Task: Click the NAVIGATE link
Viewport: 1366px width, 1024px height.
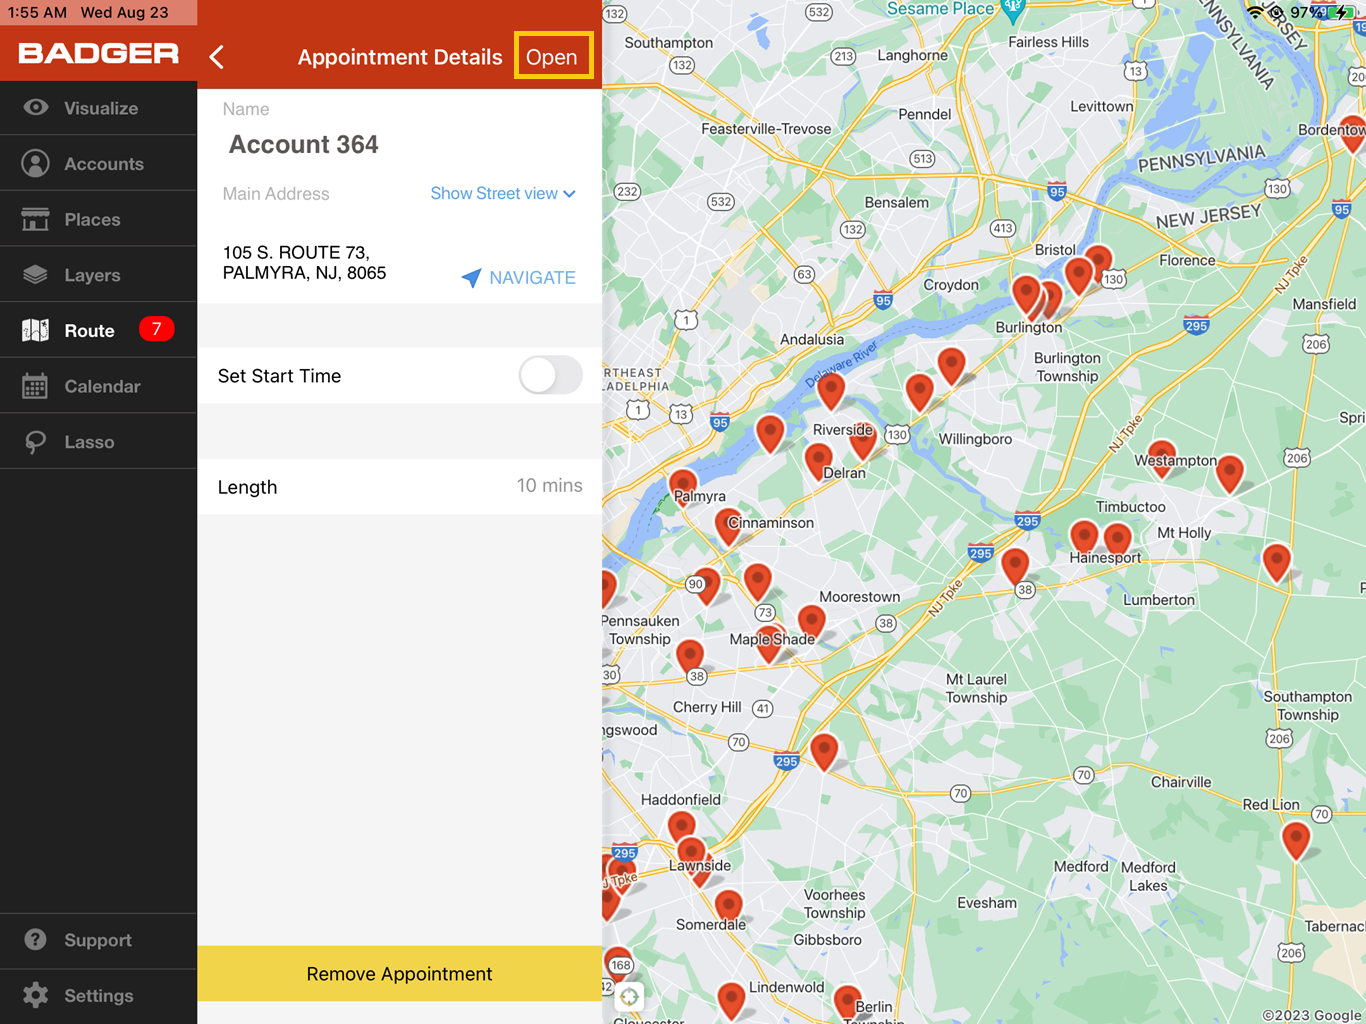Action: [532, 278]
